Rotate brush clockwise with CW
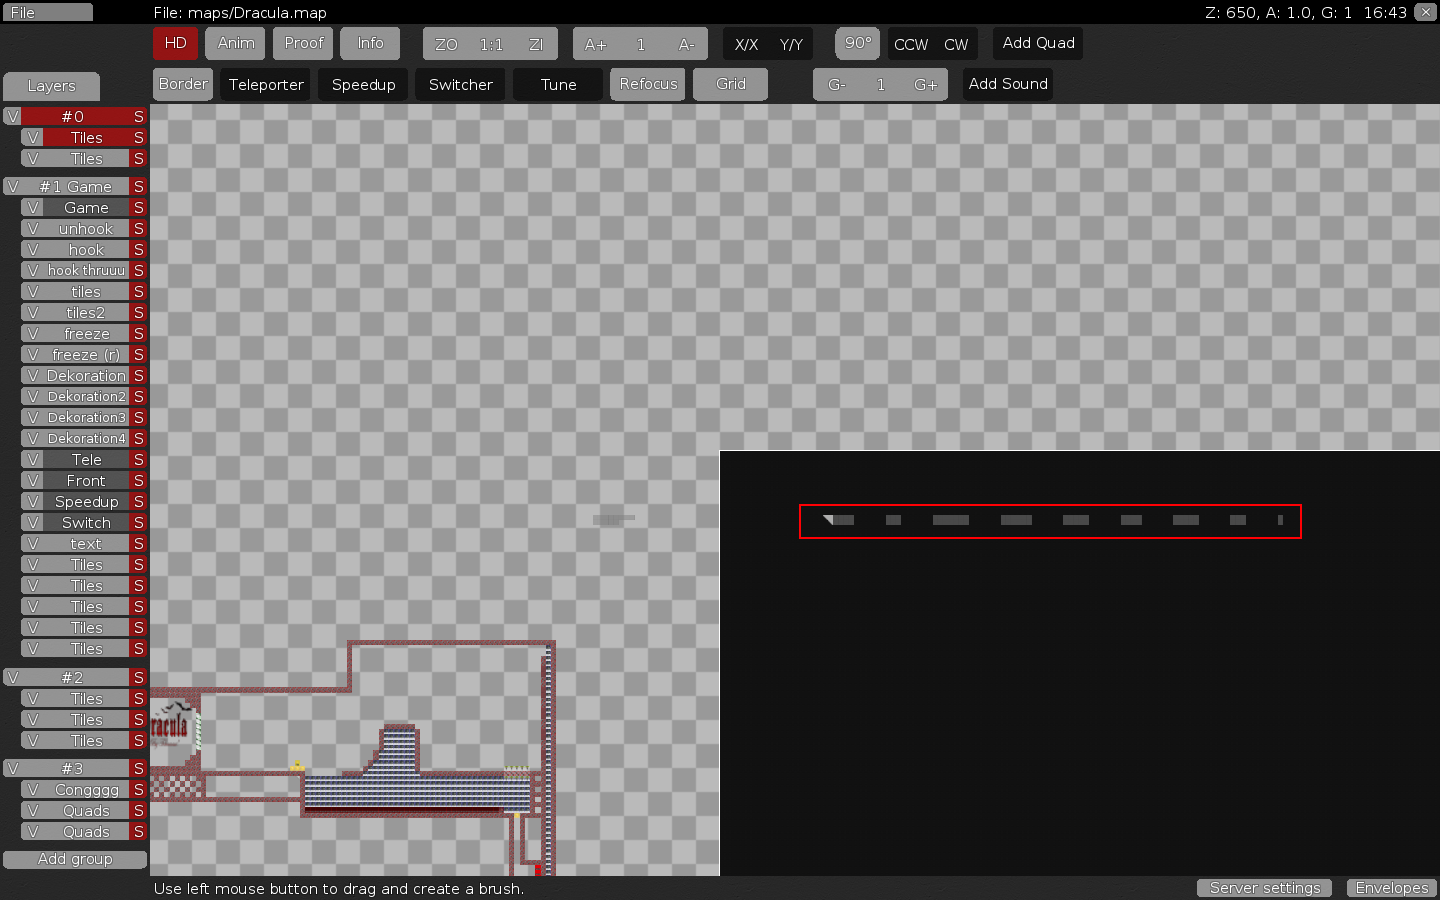Viewport: 1440px width, 900px height. coord(956,44)
